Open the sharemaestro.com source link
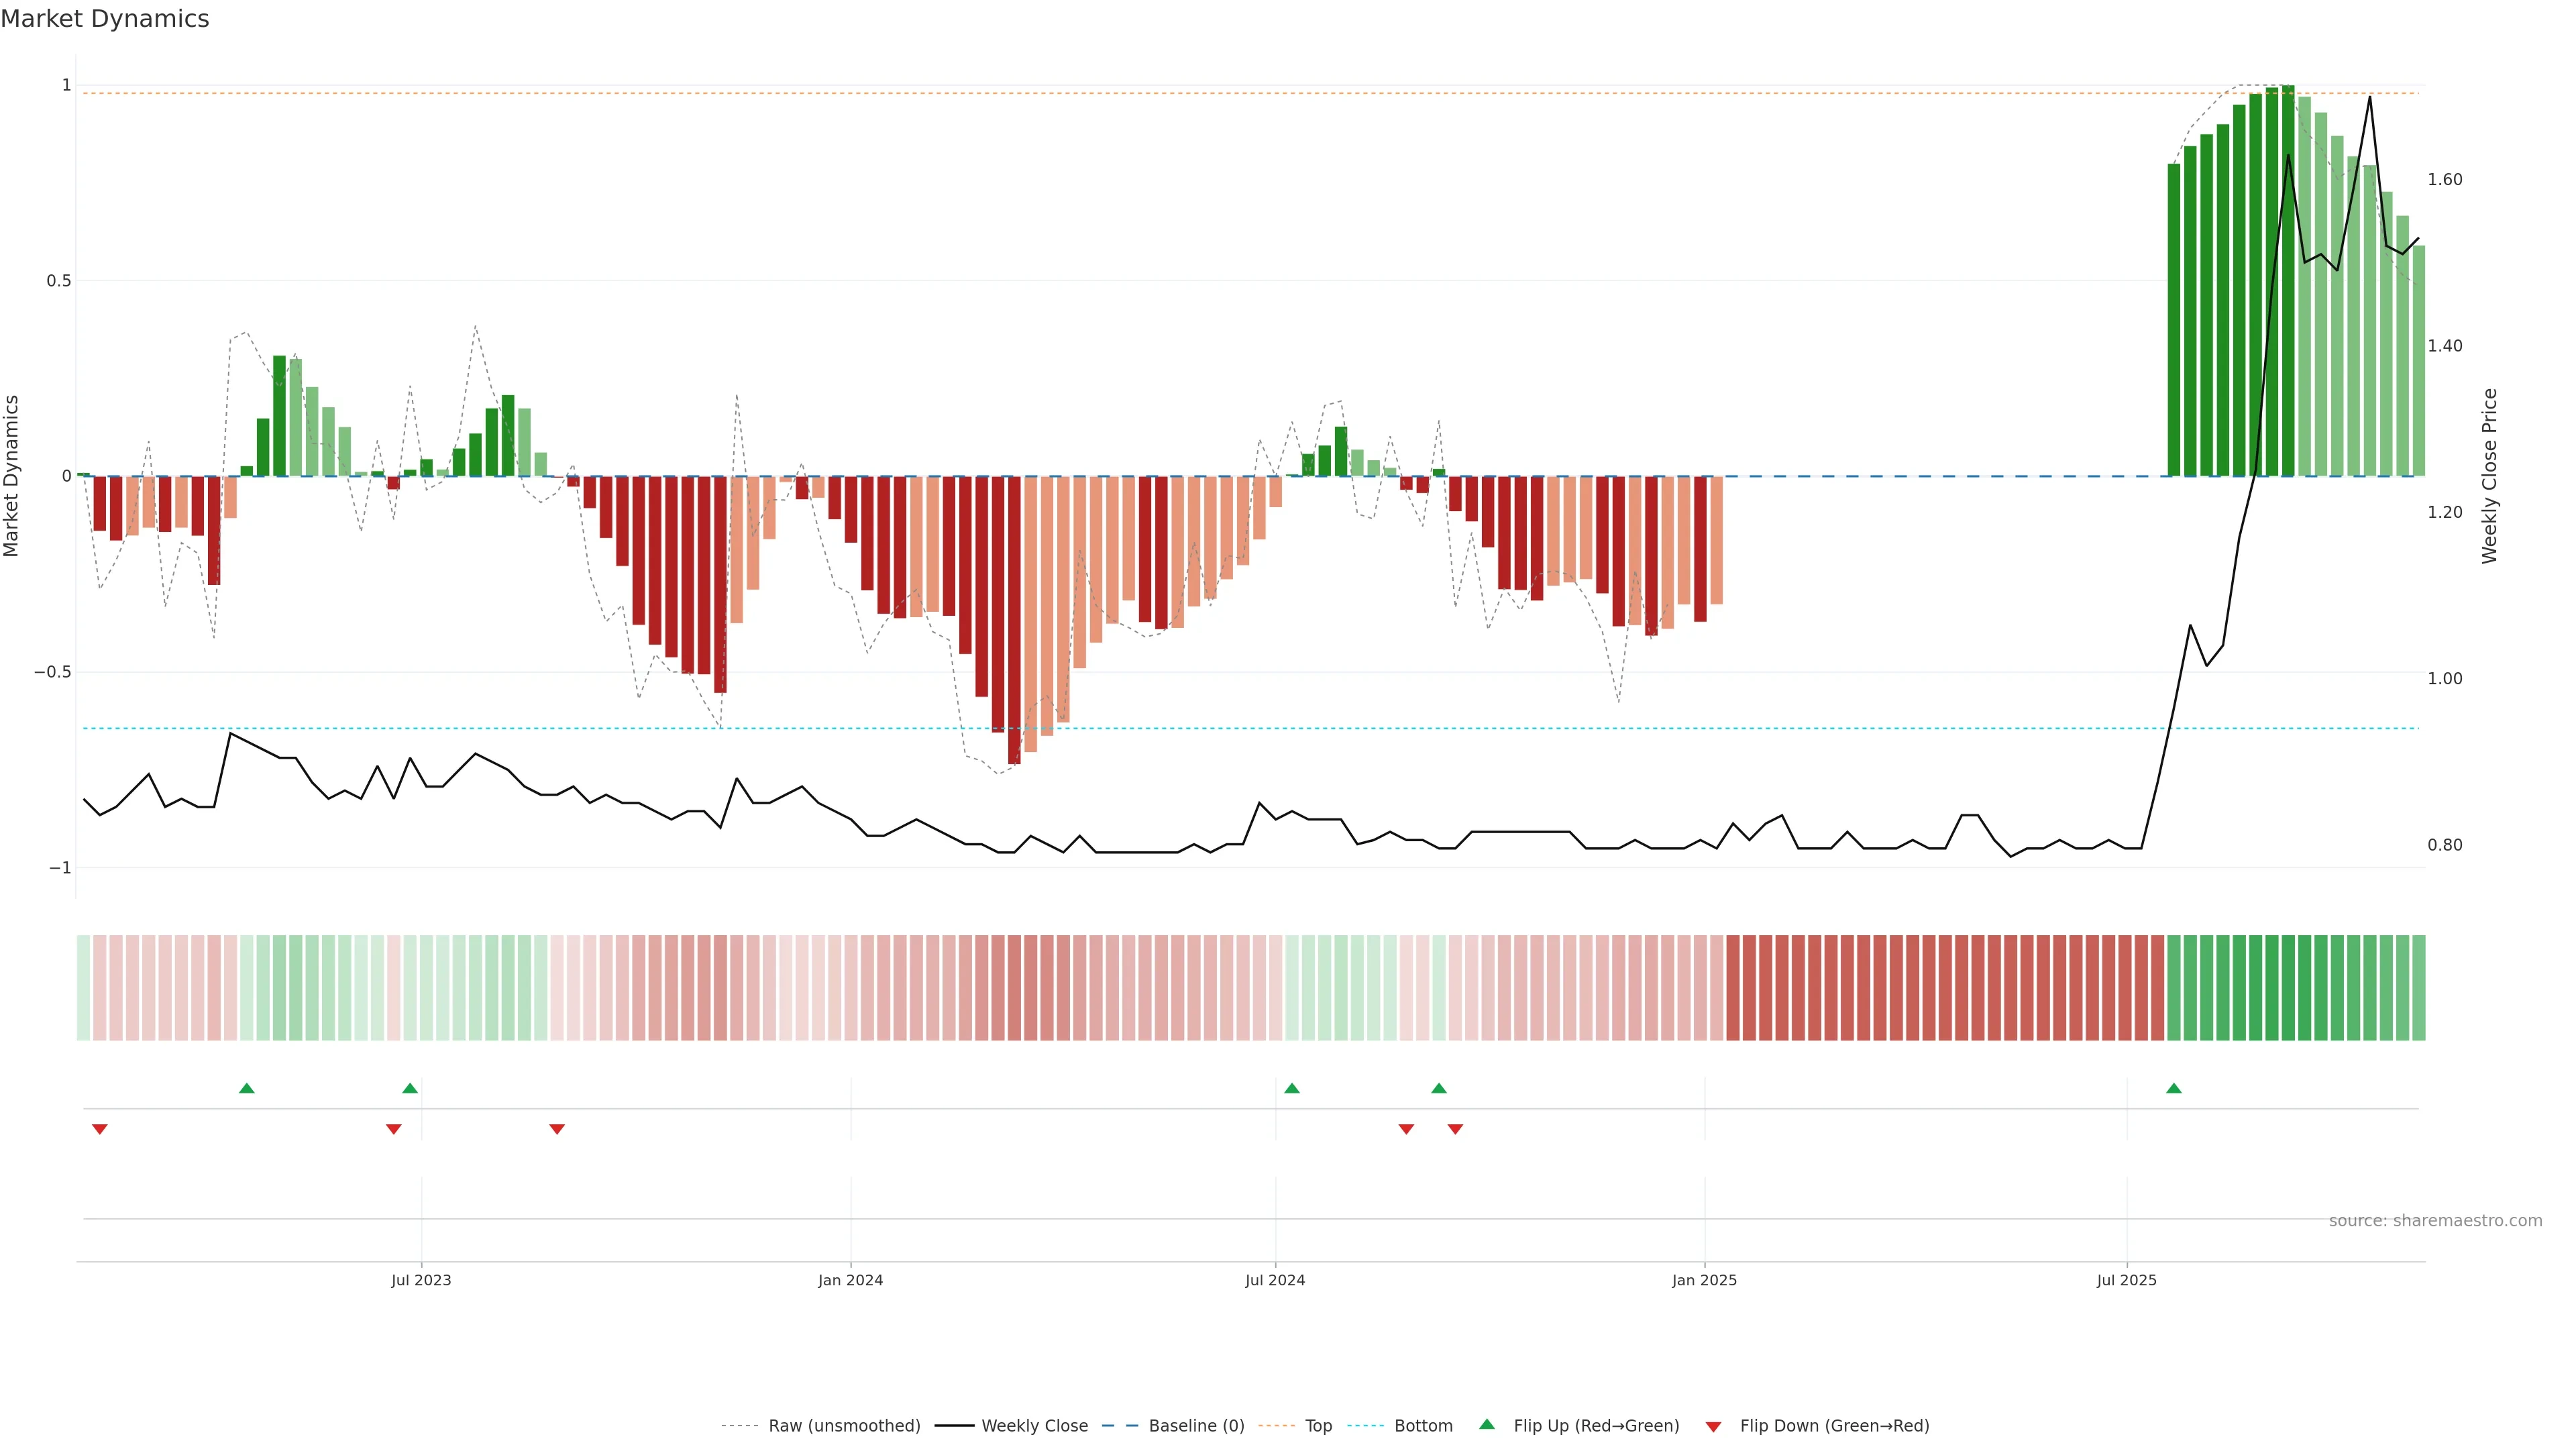The width and height of the screenshot is (2576, 1449). click(x=2435, y=1220)
